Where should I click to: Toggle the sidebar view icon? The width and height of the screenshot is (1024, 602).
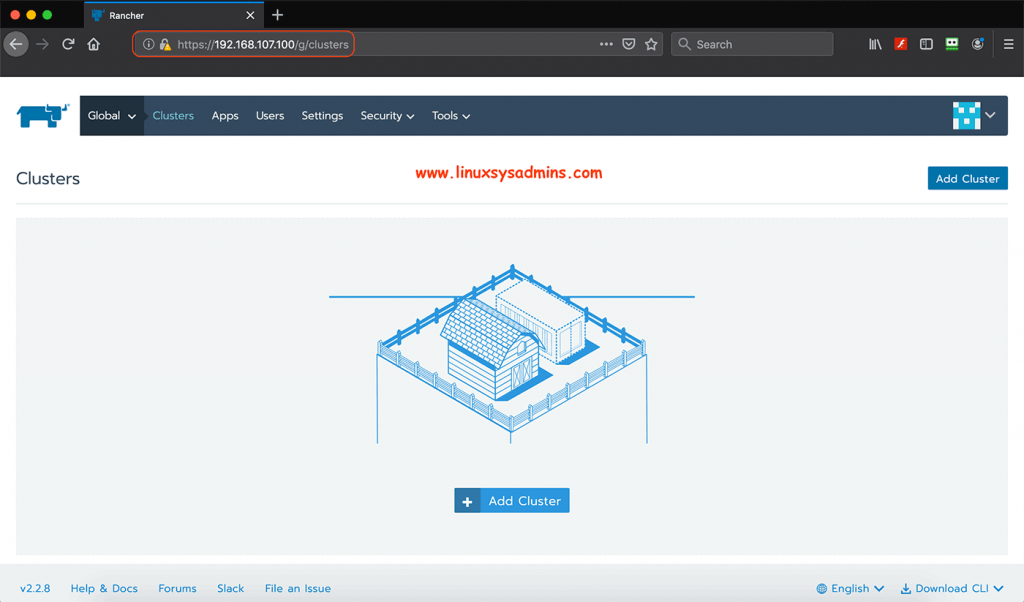coord(926,44)
